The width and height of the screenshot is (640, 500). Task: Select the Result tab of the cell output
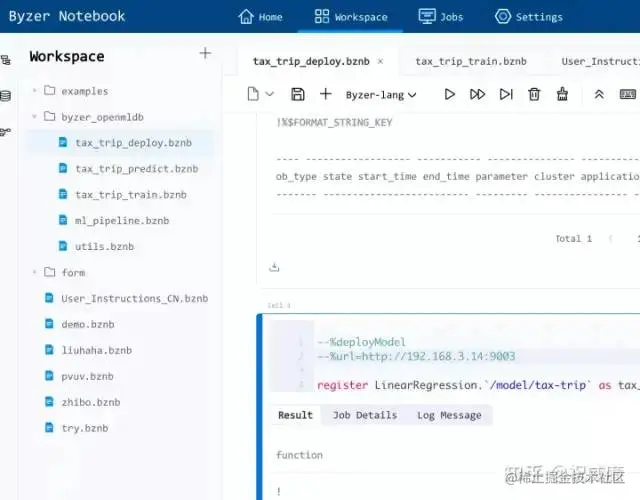click(295, 415)
